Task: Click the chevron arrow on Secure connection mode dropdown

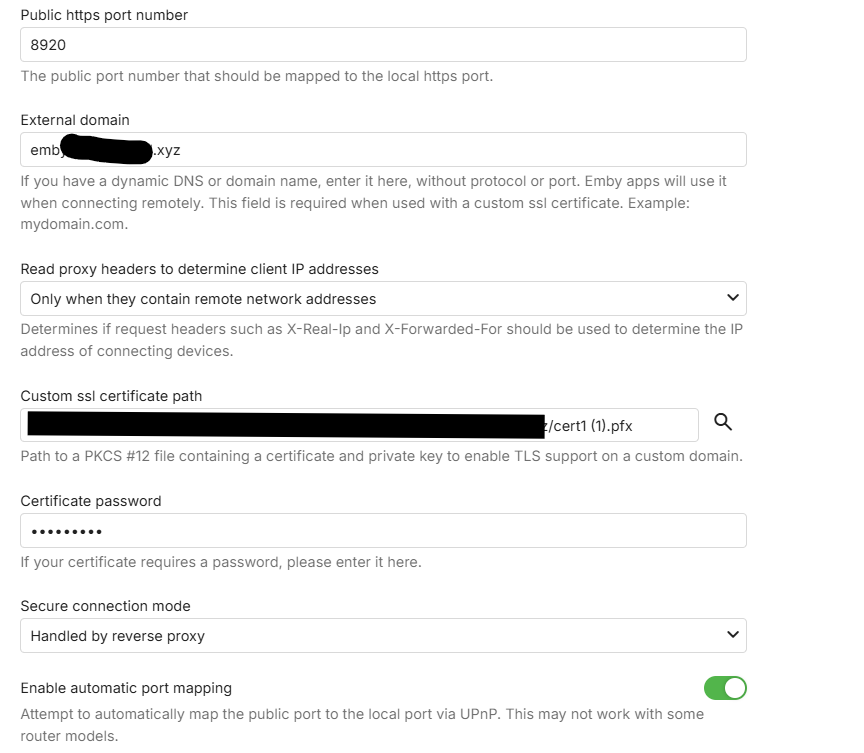Action: tap(733, 635)
